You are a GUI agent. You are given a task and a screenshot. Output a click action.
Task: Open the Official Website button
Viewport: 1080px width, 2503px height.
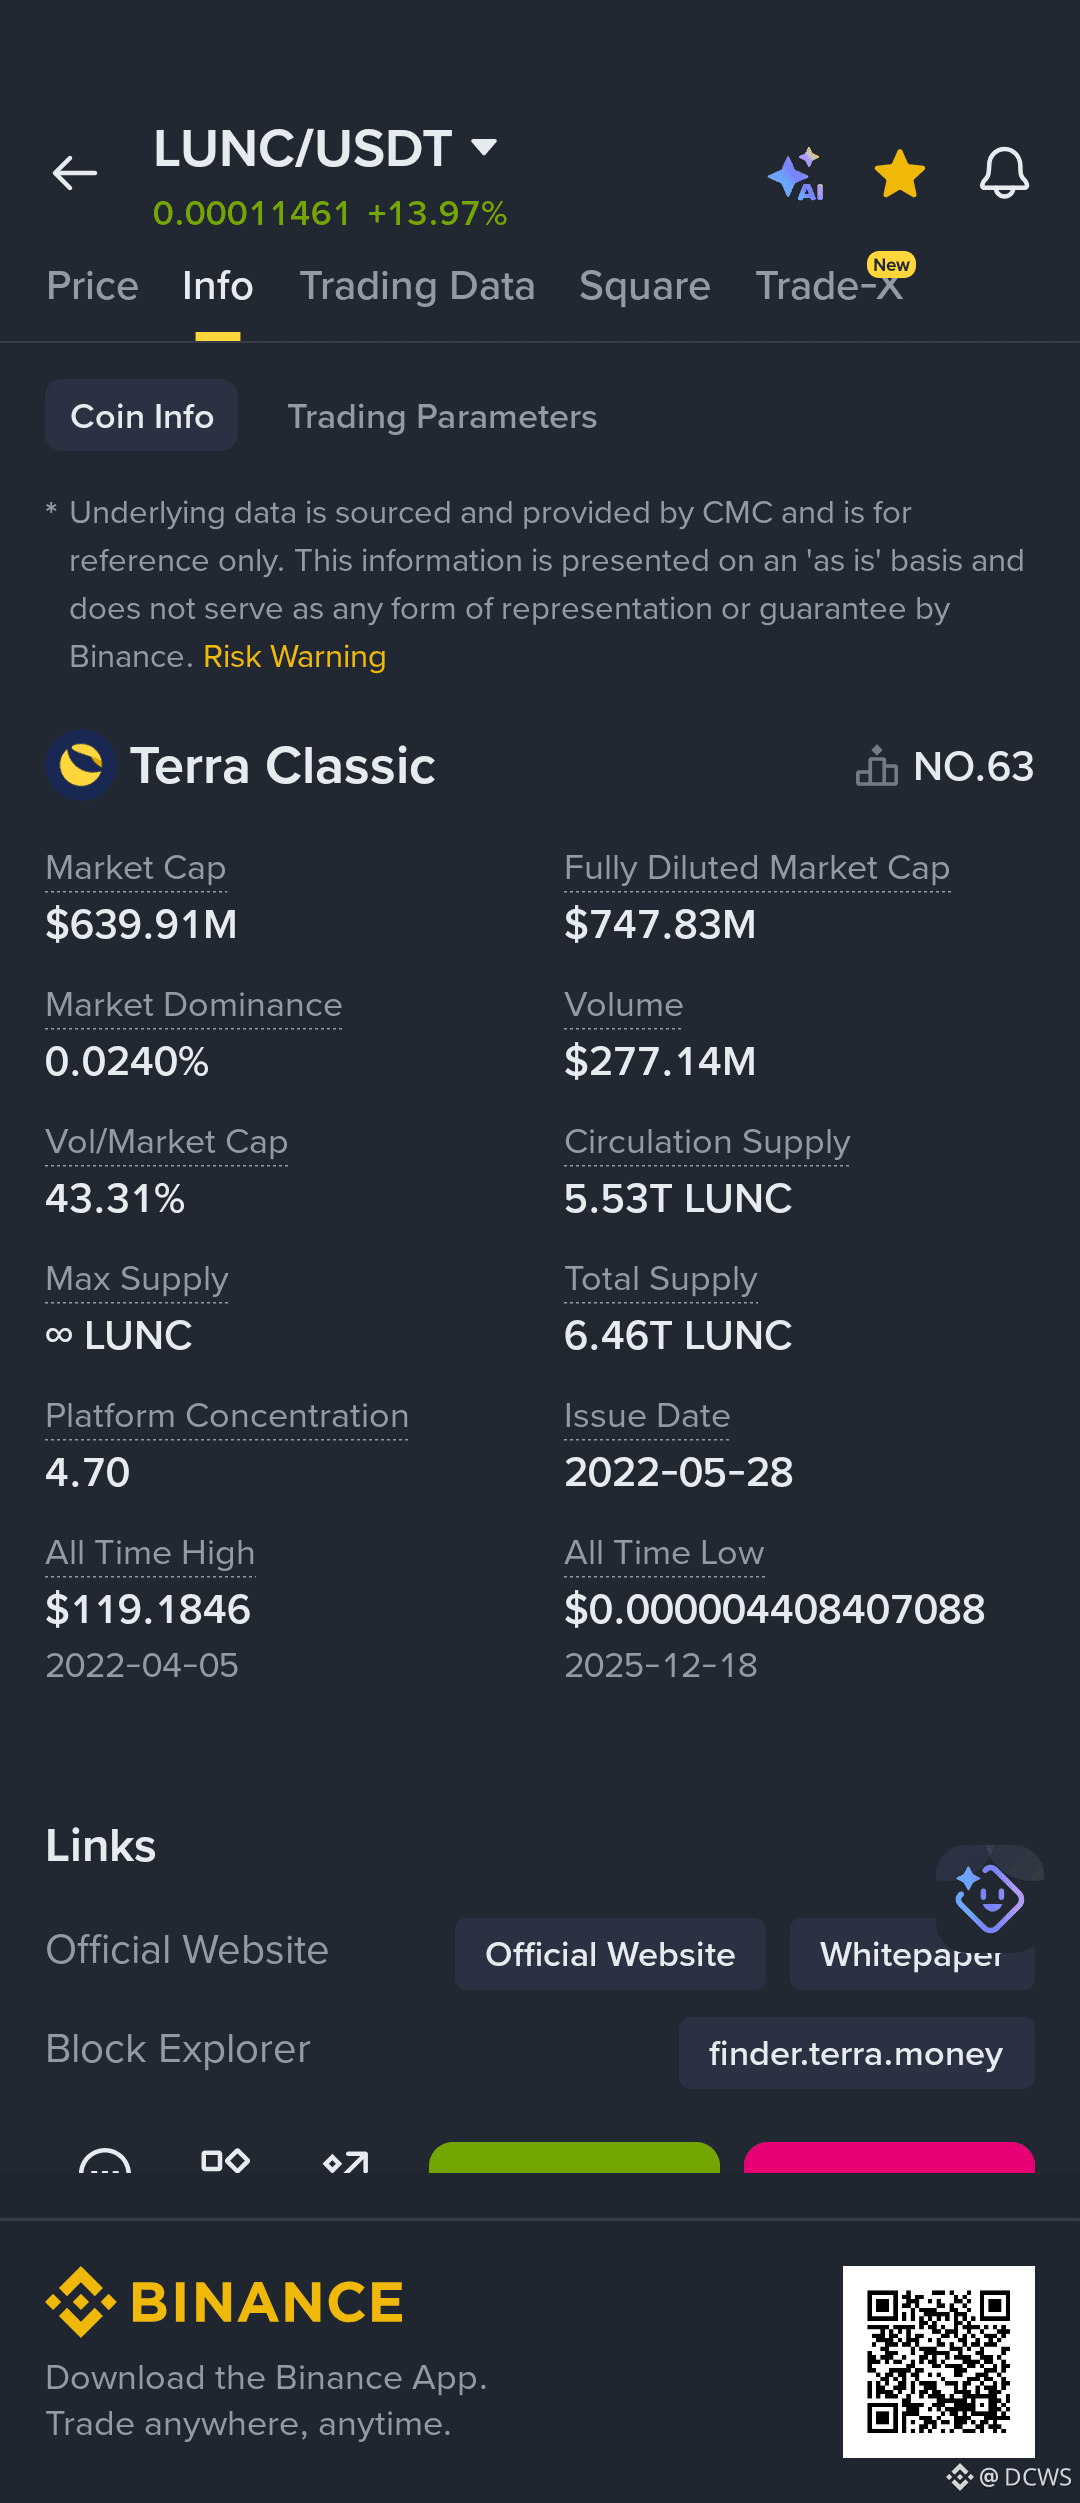click(x=610, y=1954)
